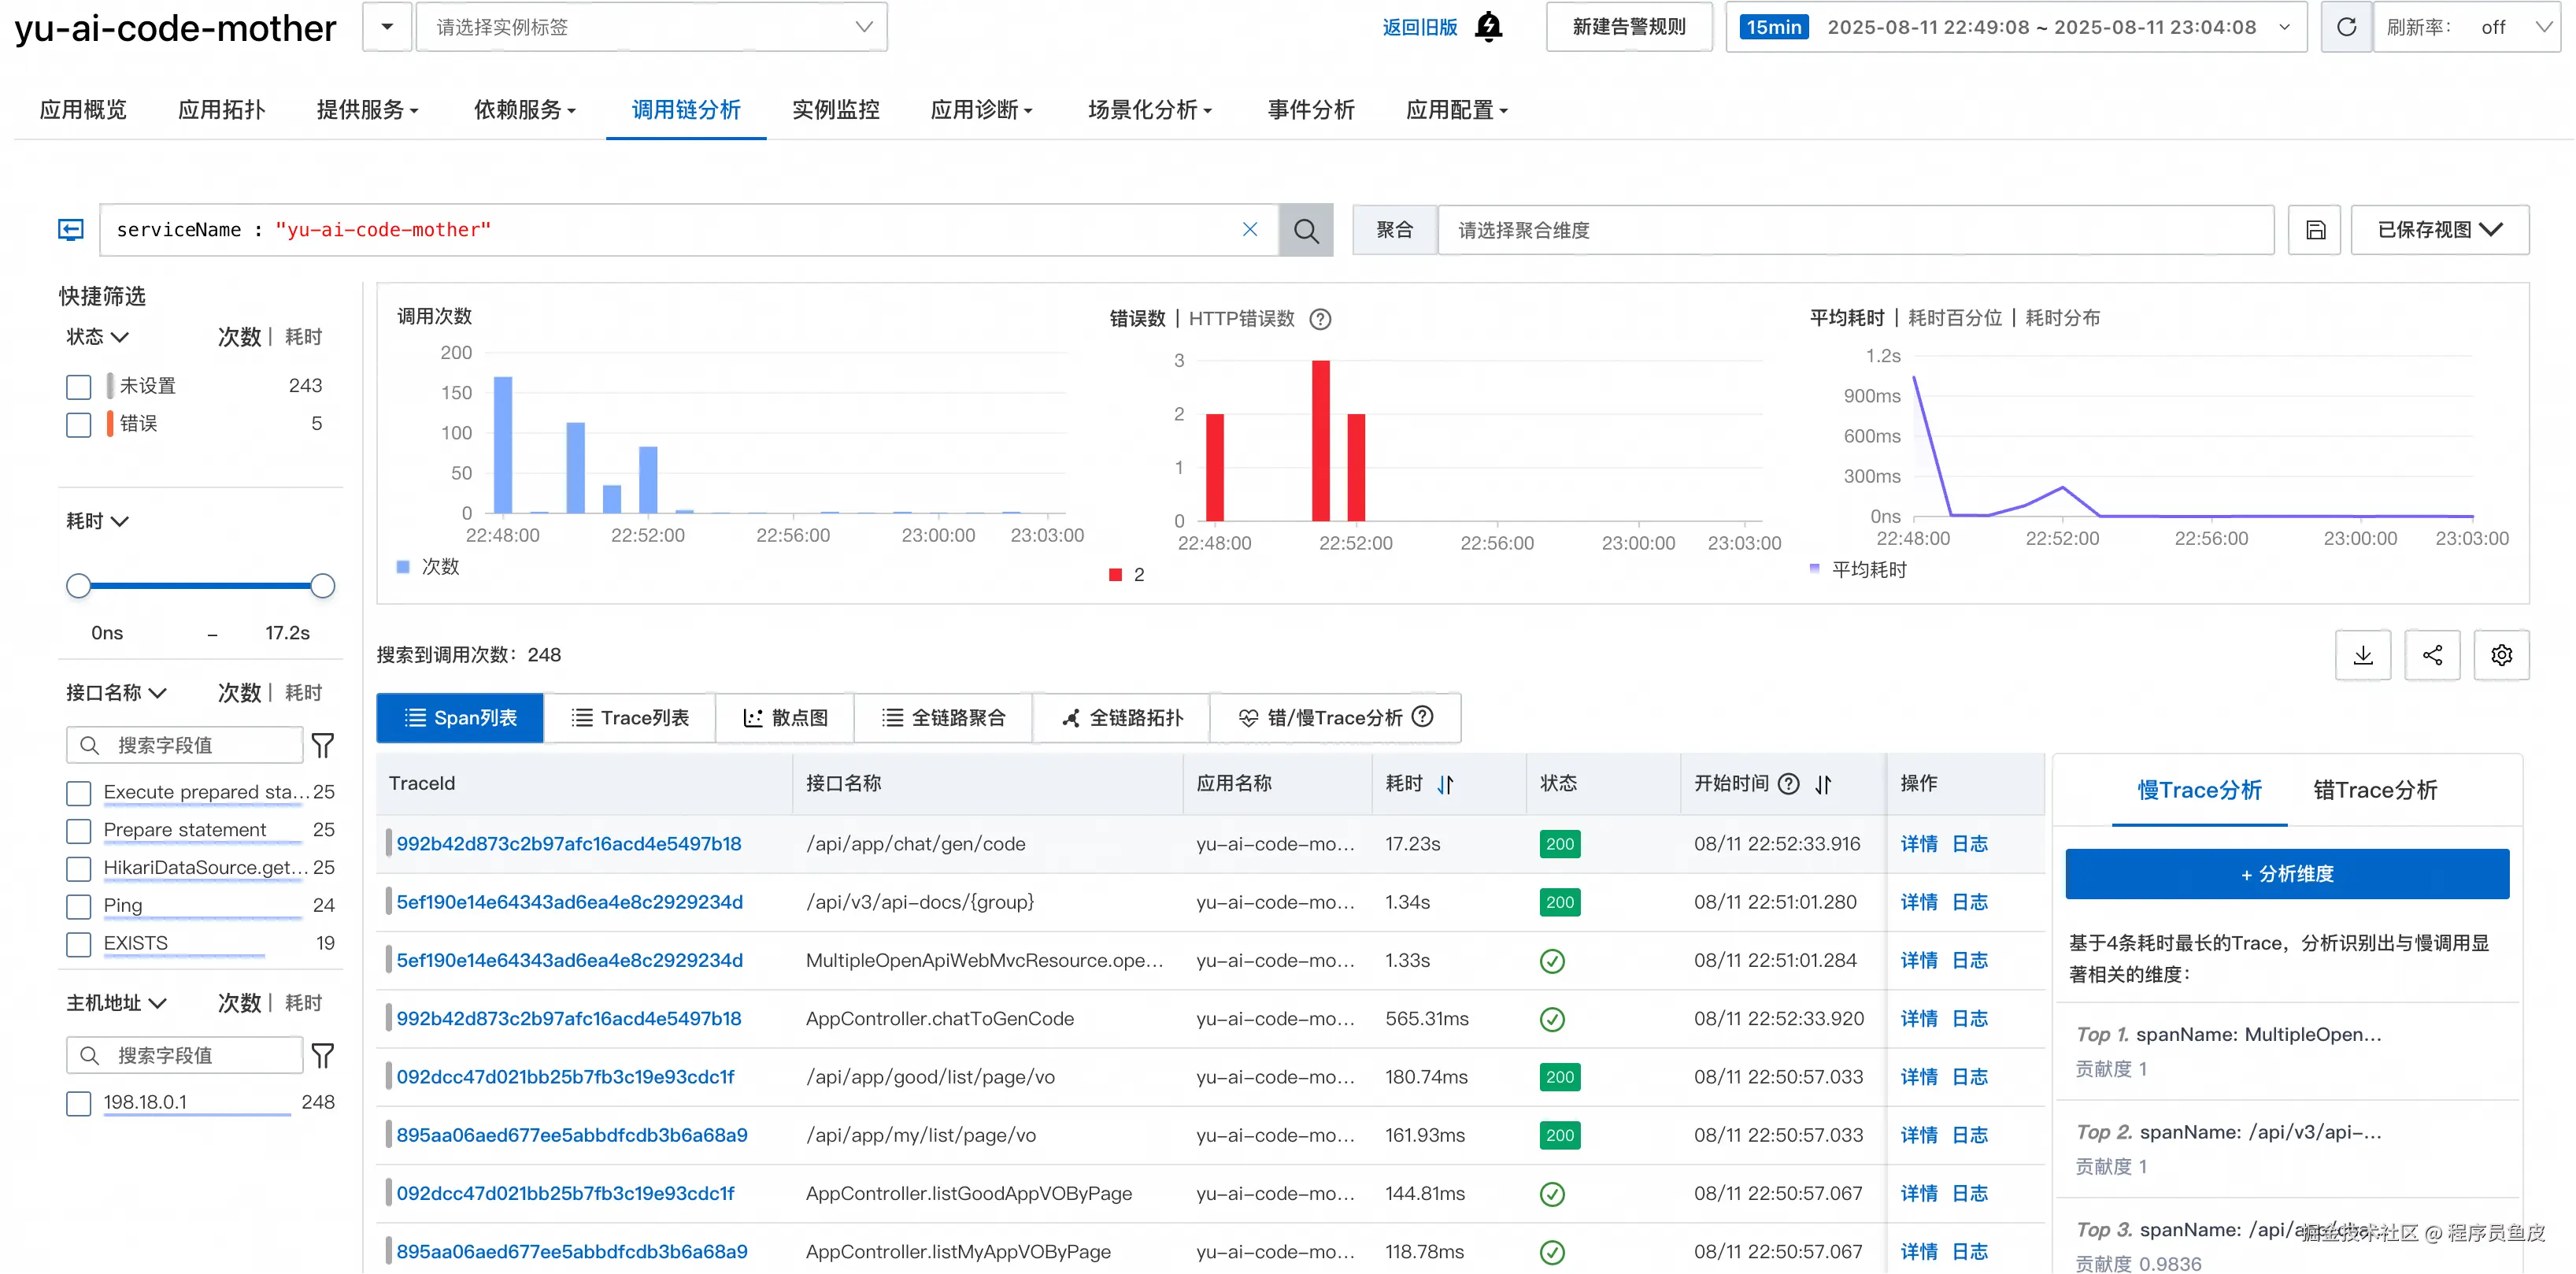Image resolution: width=2576 pixels, height=1274 pixels.
Task: Click the magnifier search button
Action: tap(1305, 231)
